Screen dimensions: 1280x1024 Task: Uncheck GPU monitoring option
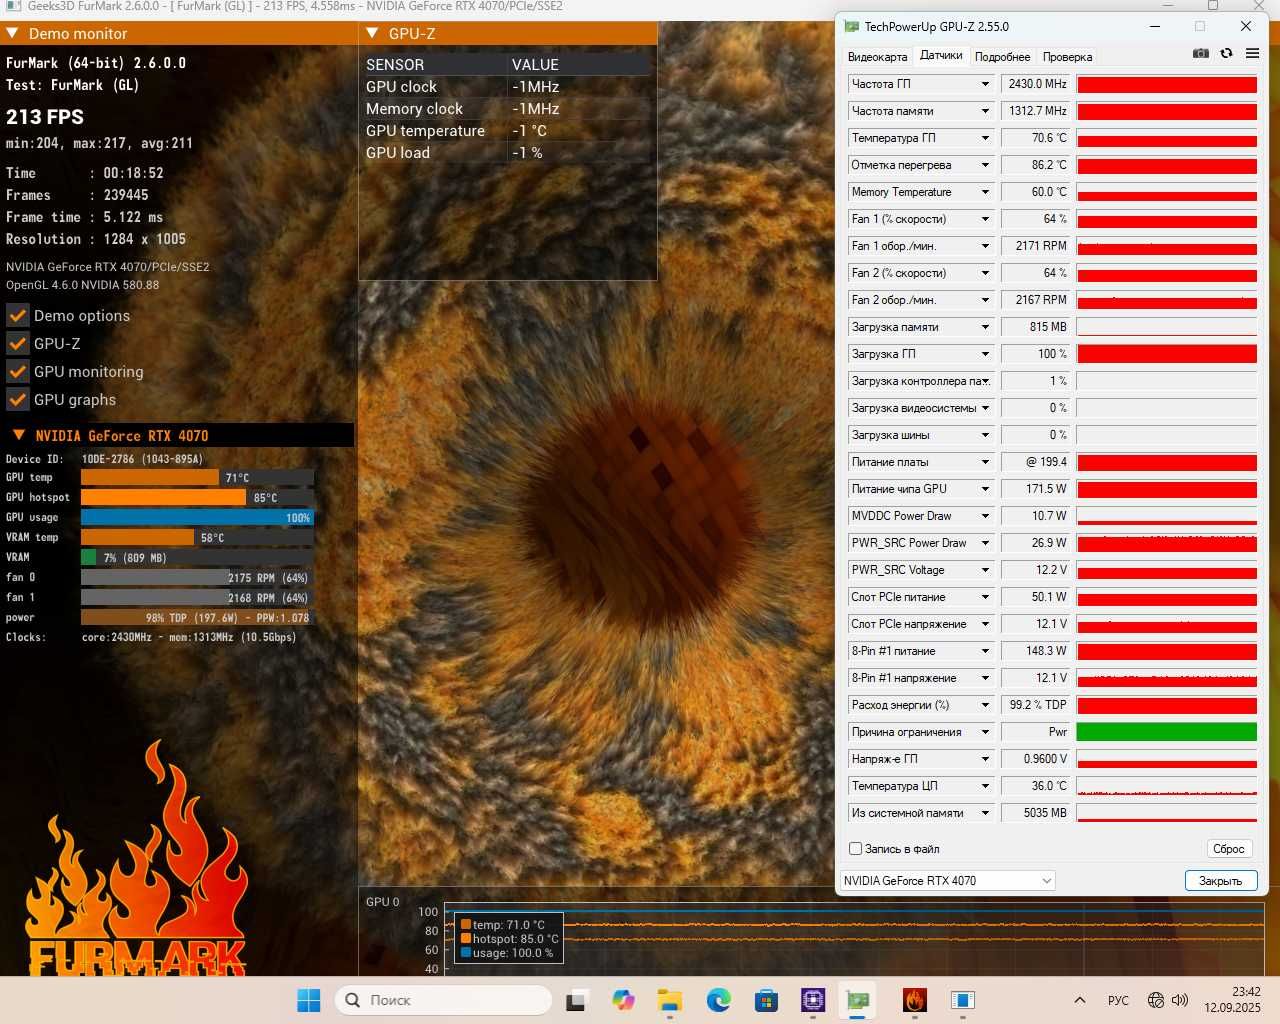pyautogui.click(x=18, y=372)
